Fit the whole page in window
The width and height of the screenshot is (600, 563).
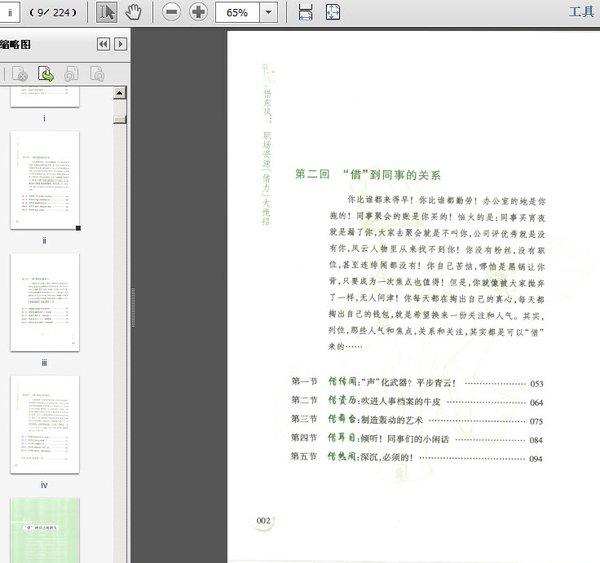pos(333,12)
